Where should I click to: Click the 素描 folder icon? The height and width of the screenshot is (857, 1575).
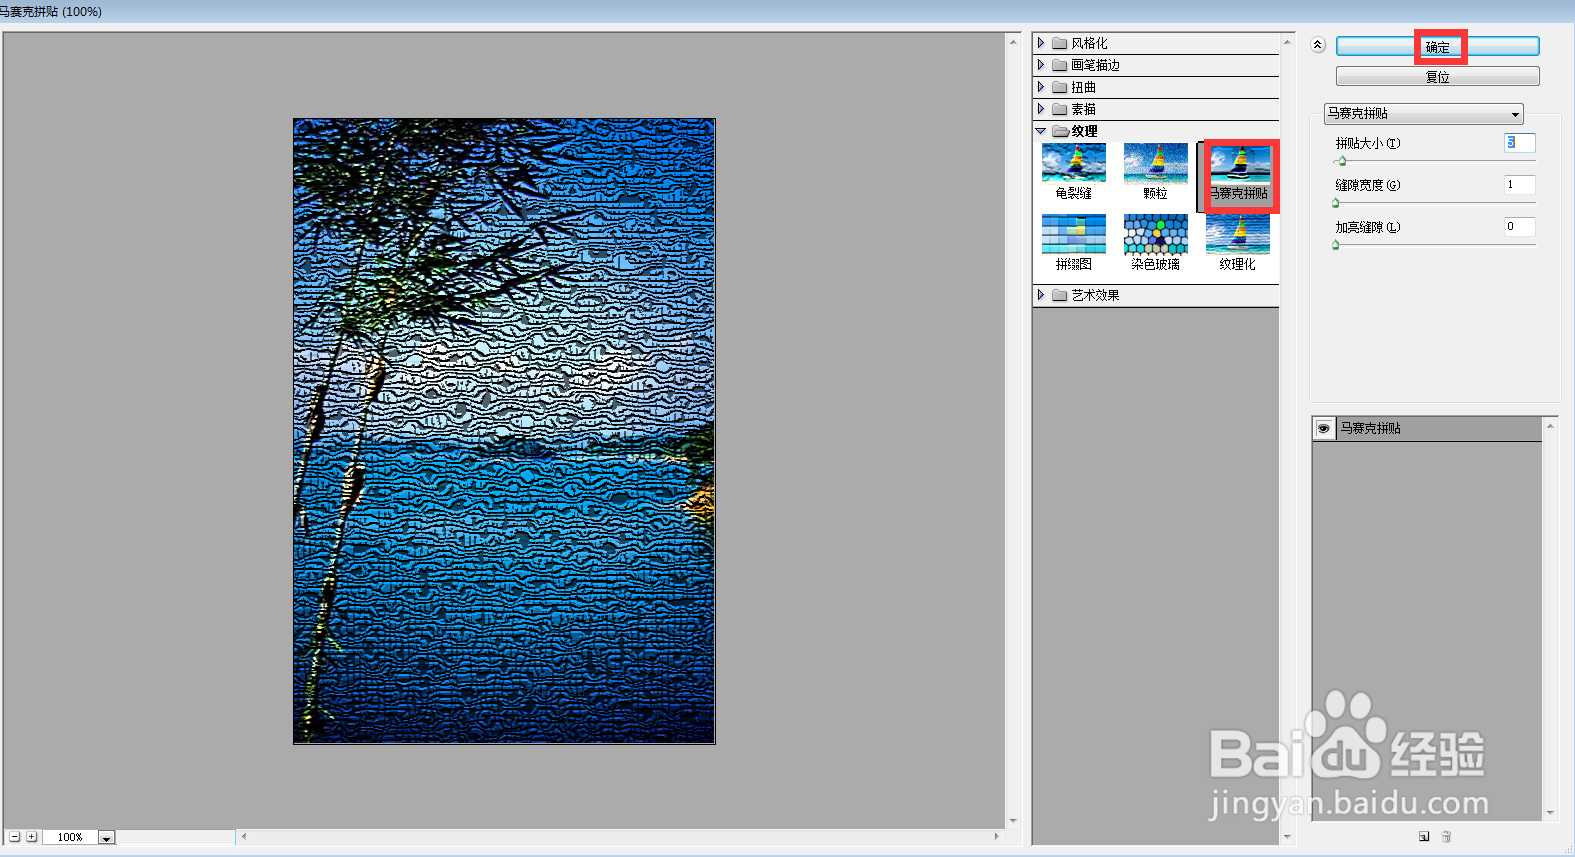coord(1059,109)
